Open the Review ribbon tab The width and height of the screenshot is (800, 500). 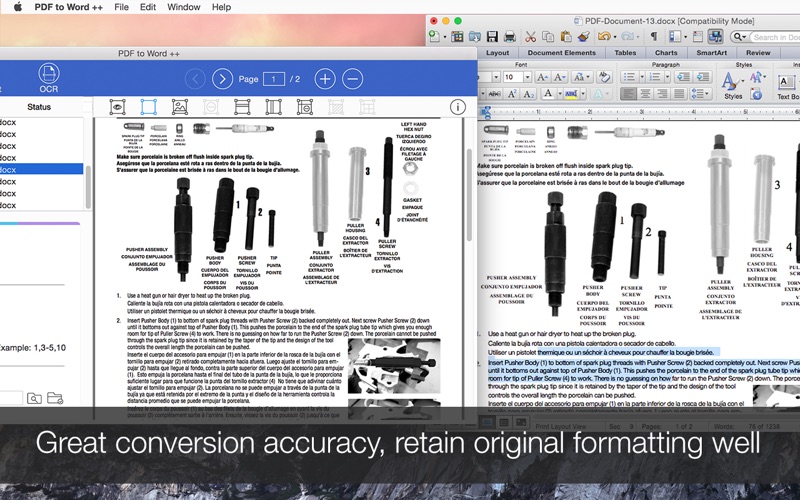click(x=758, y=53)
